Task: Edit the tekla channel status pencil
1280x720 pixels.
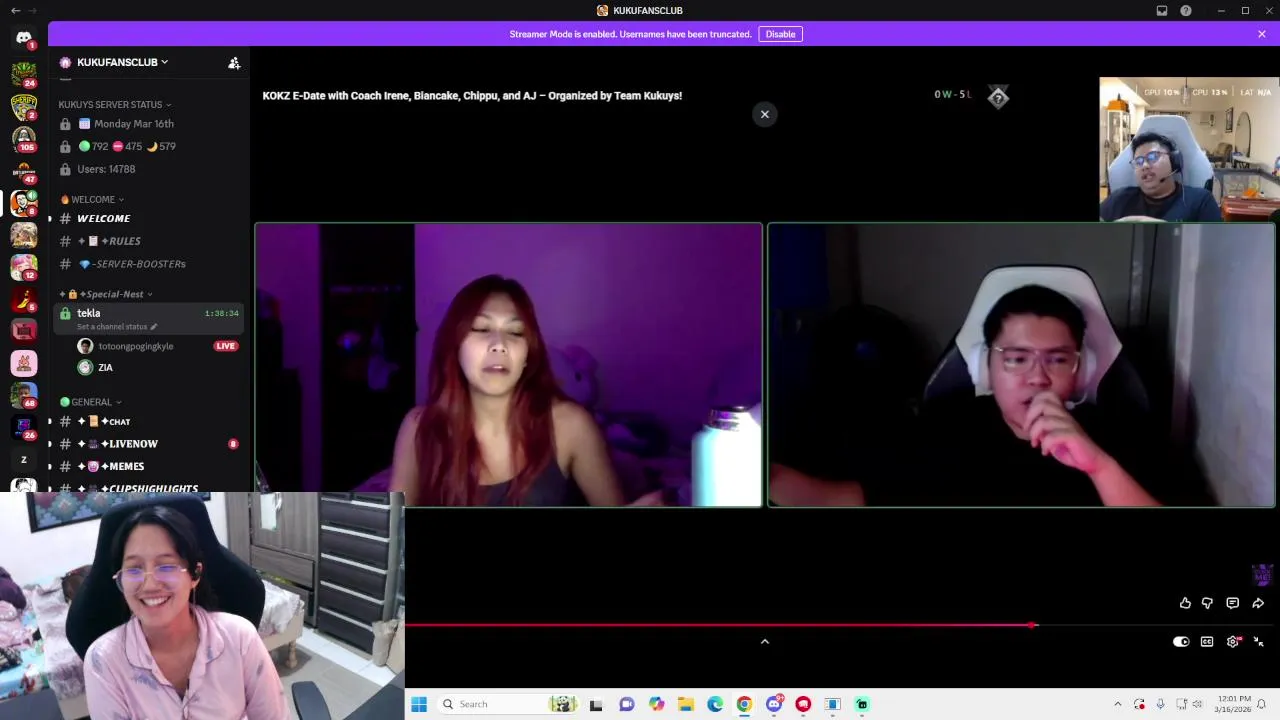Action: click(x=154, y=327)
